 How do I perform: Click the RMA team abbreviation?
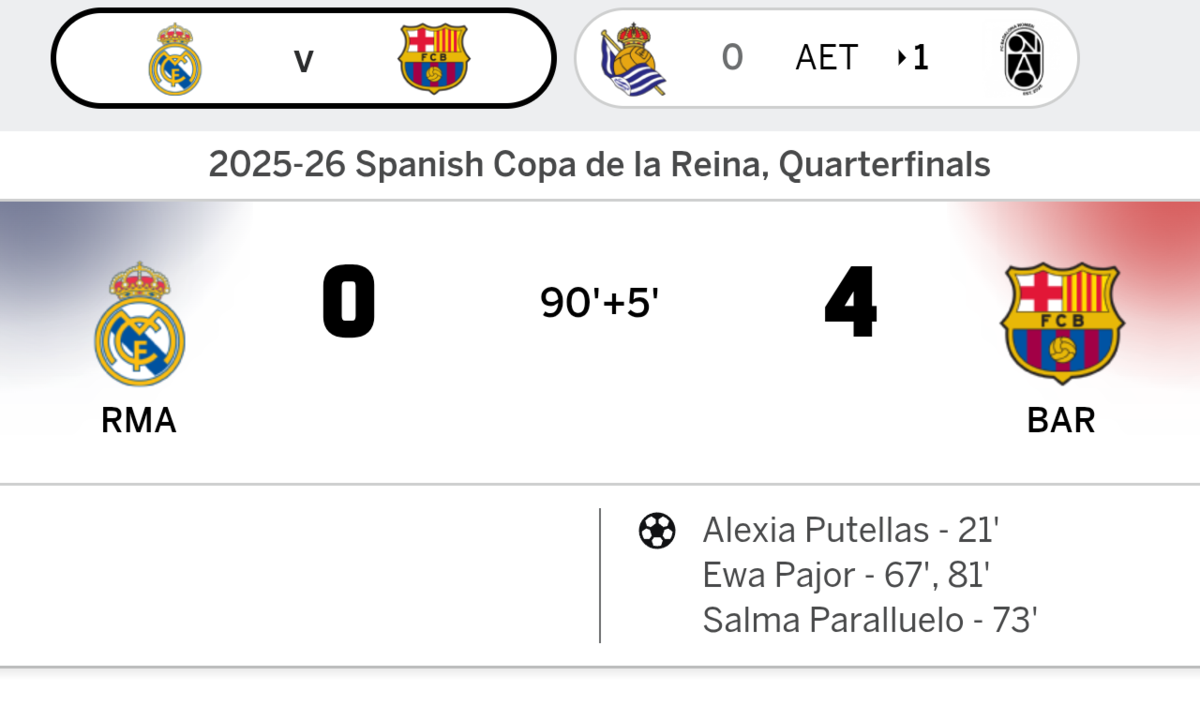pyautogui.click(x=139, y=421)
